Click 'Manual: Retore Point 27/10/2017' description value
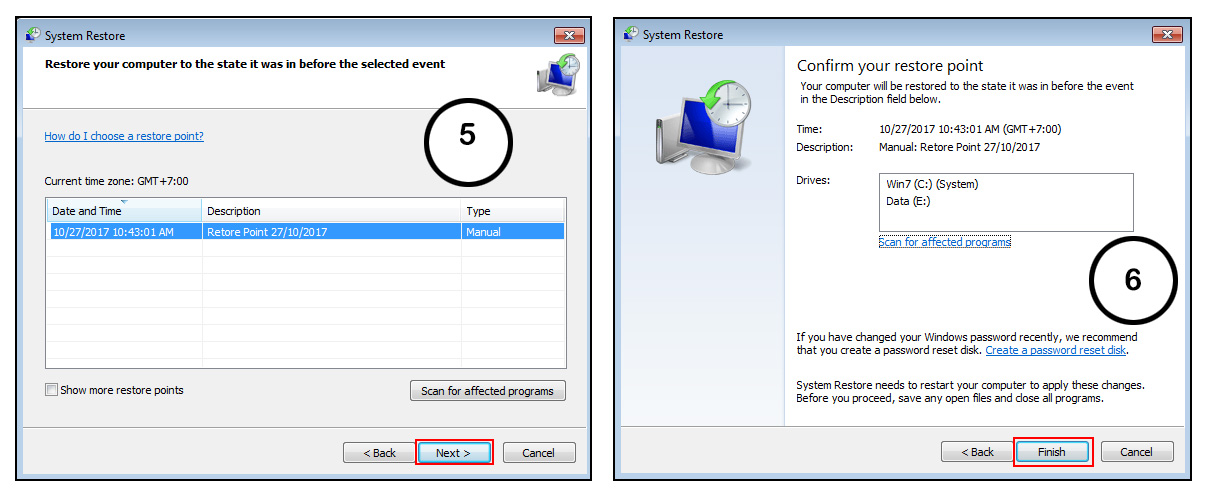This screenshot has width=1209, height=494. [960, 147]
